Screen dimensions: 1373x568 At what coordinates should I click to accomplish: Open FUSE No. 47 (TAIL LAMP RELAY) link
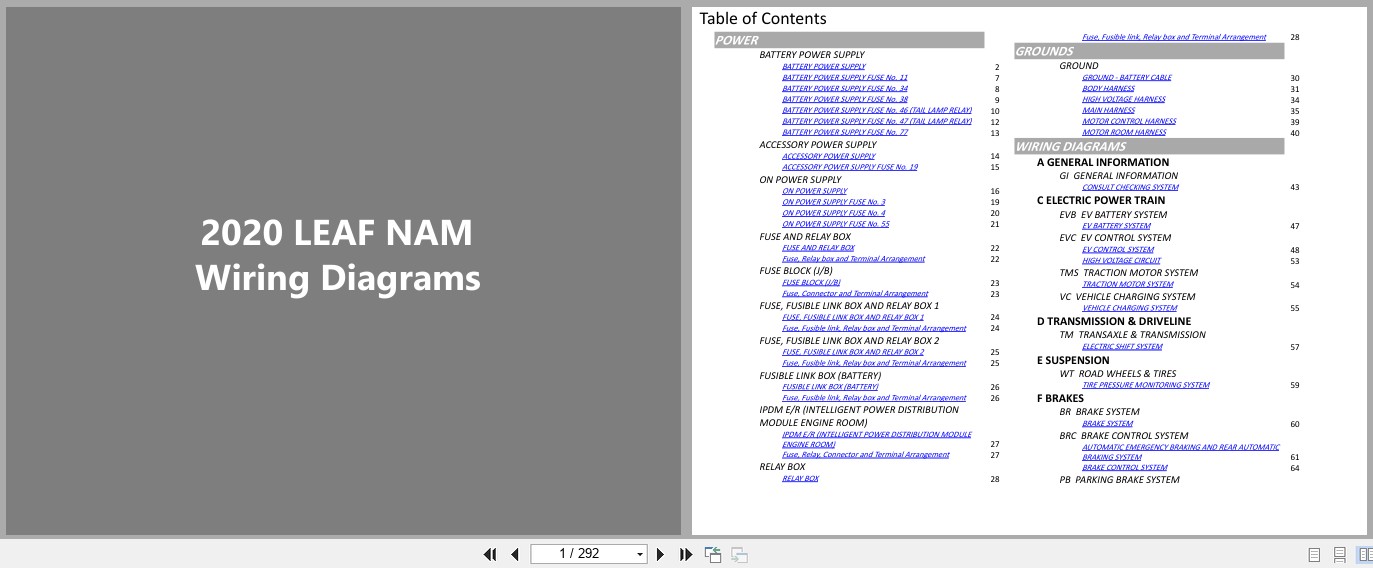click(x=877, y=121)
